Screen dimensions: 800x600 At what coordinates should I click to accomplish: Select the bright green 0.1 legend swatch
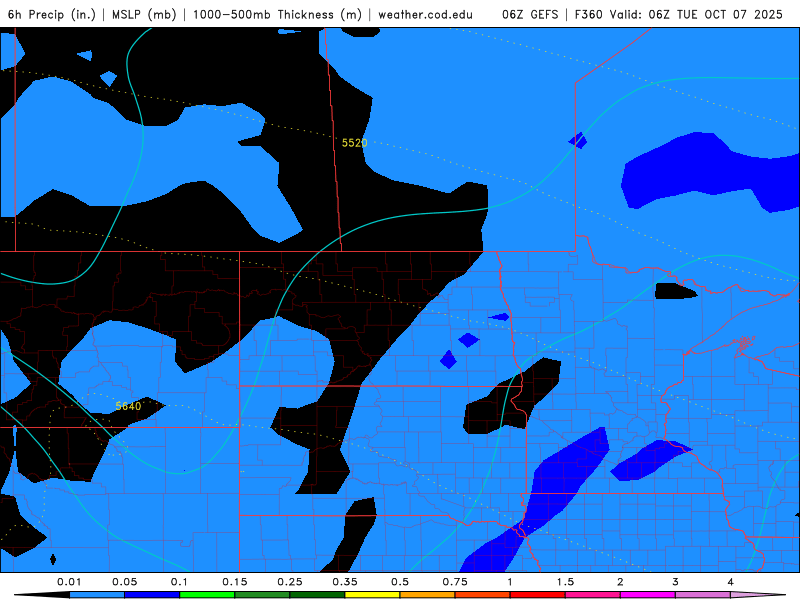[x=207, y=595]
